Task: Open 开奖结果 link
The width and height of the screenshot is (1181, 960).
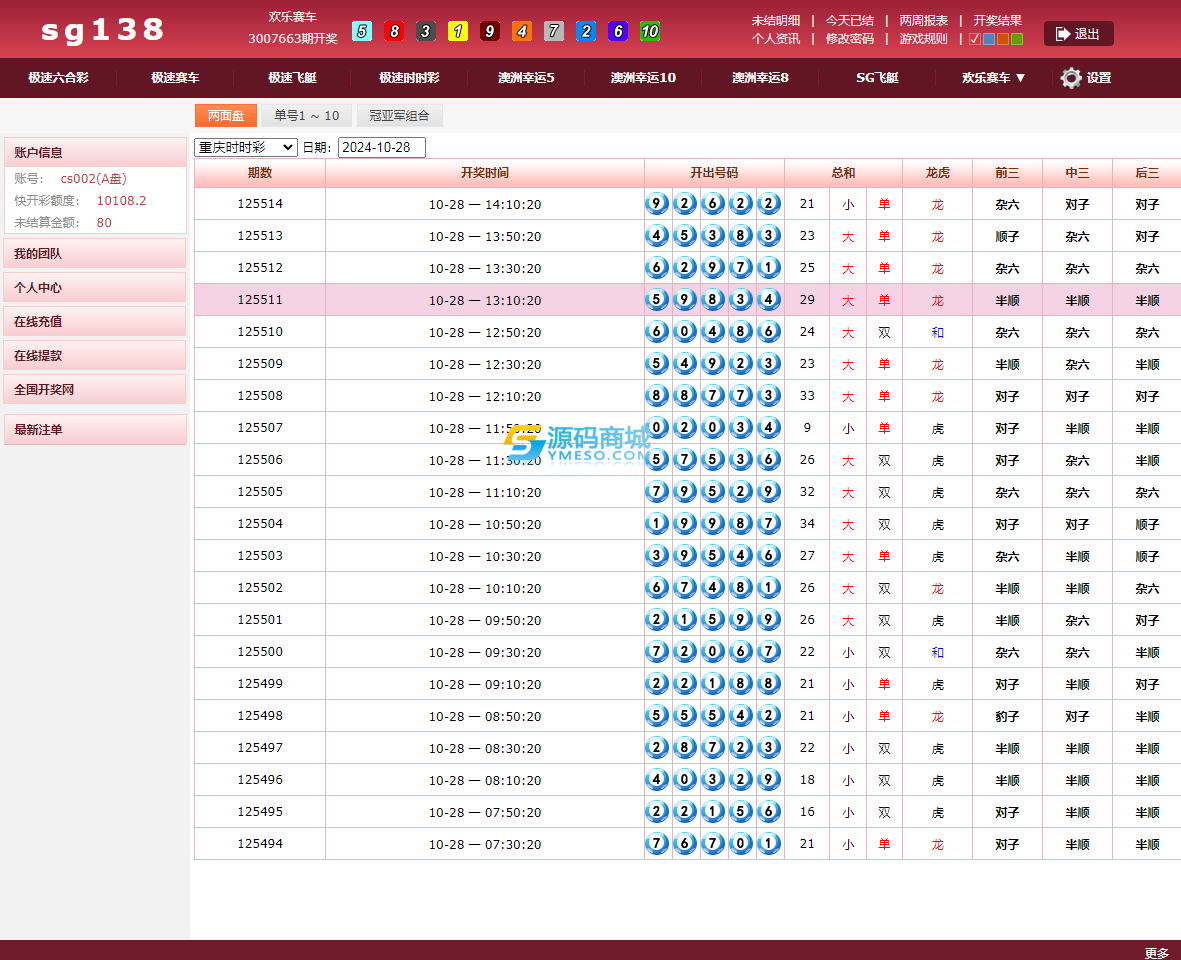Action: 997,20
